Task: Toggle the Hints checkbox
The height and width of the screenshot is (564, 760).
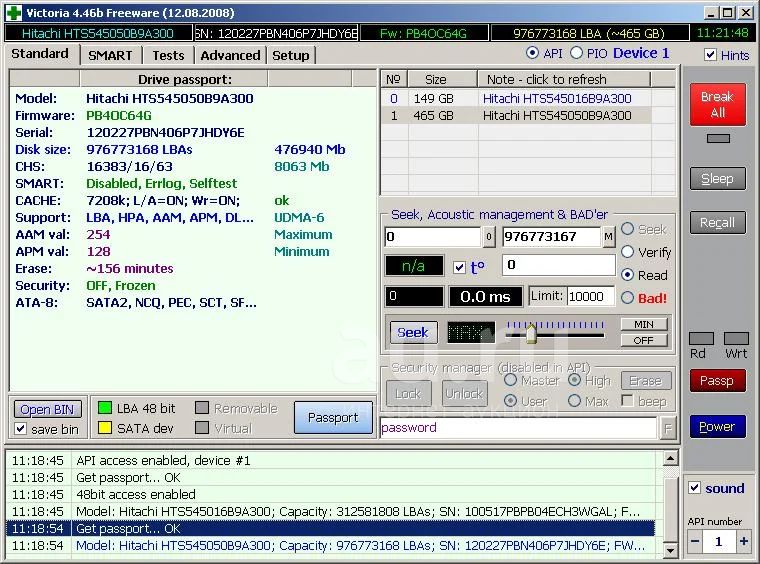Action: tap(710, 55)
